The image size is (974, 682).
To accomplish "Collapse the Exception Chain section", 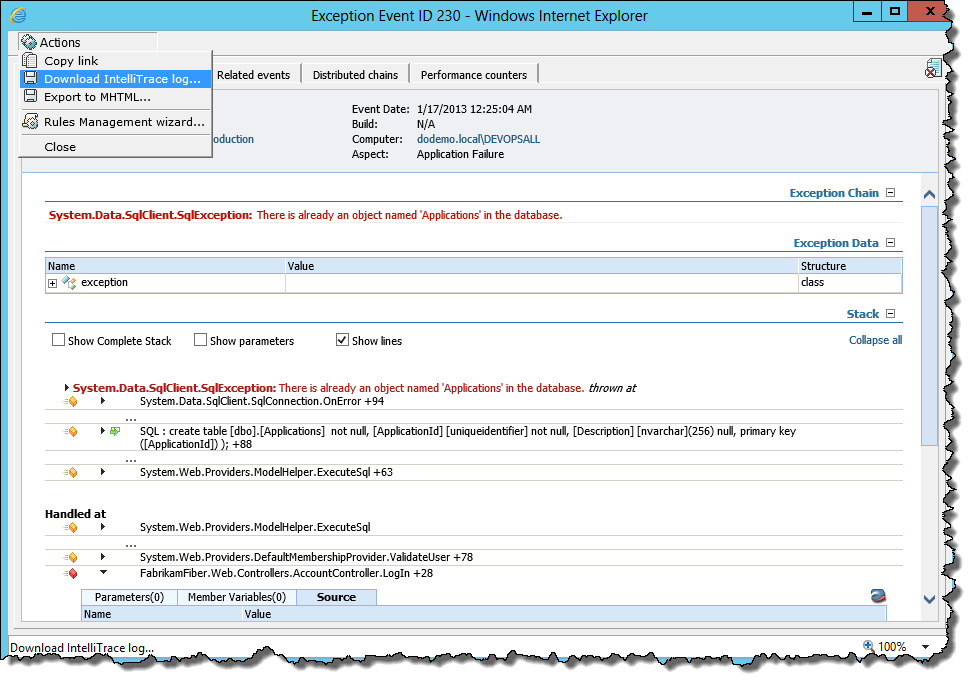I will pos(890,193).
